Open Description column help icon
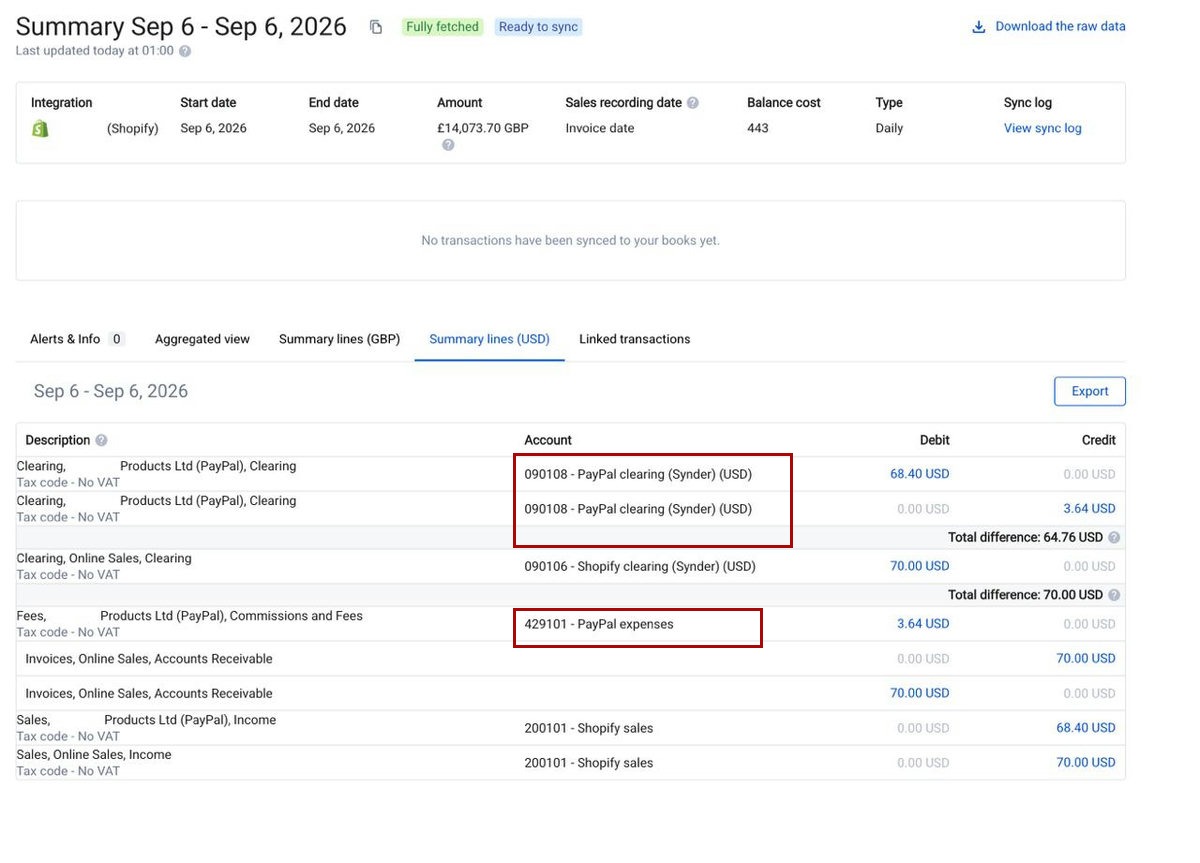Viewport: 1200px width, 863px height. 101,440
